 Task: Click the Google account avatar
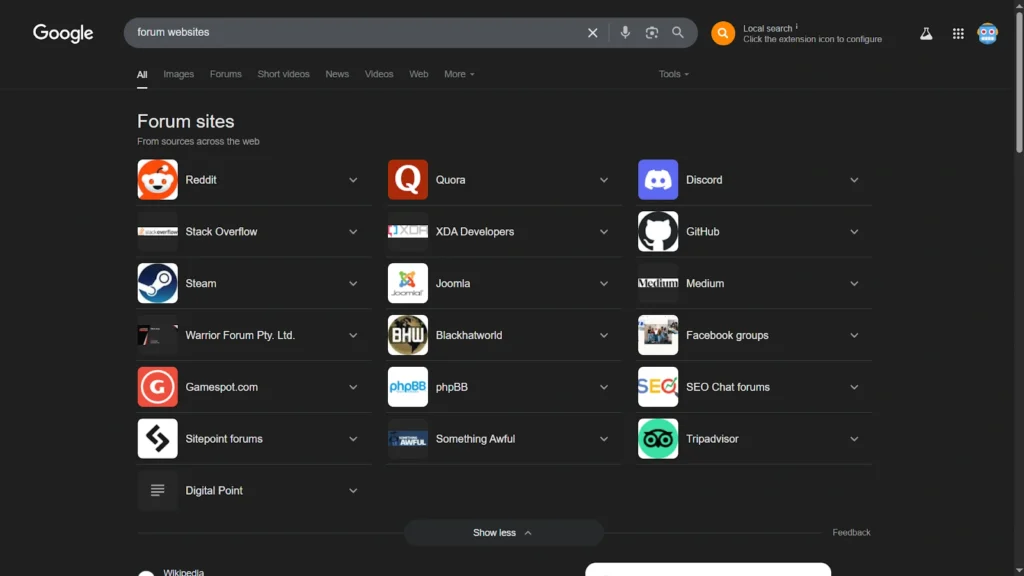pos(987,33)
